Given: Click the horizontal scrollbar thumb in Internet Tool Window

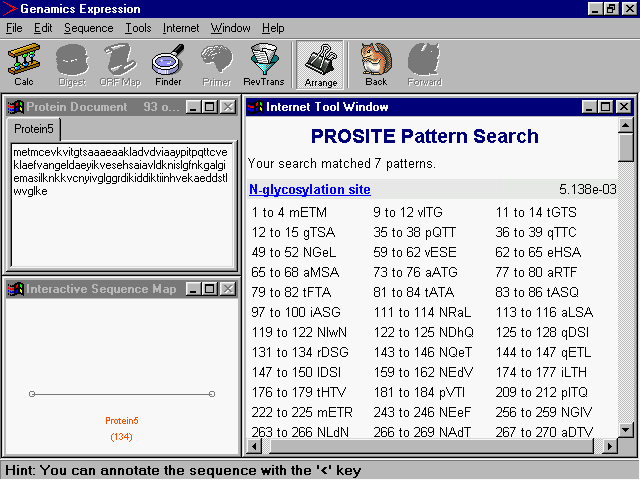Looking at the screenshot, I should [x=431, y=446].
